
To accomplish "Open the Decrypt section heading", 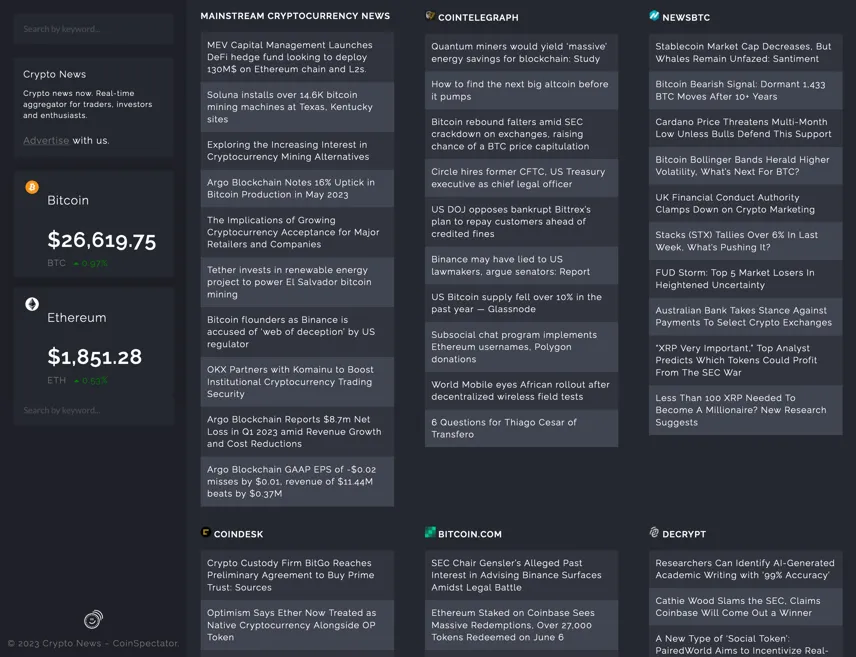I will (684, 534).
